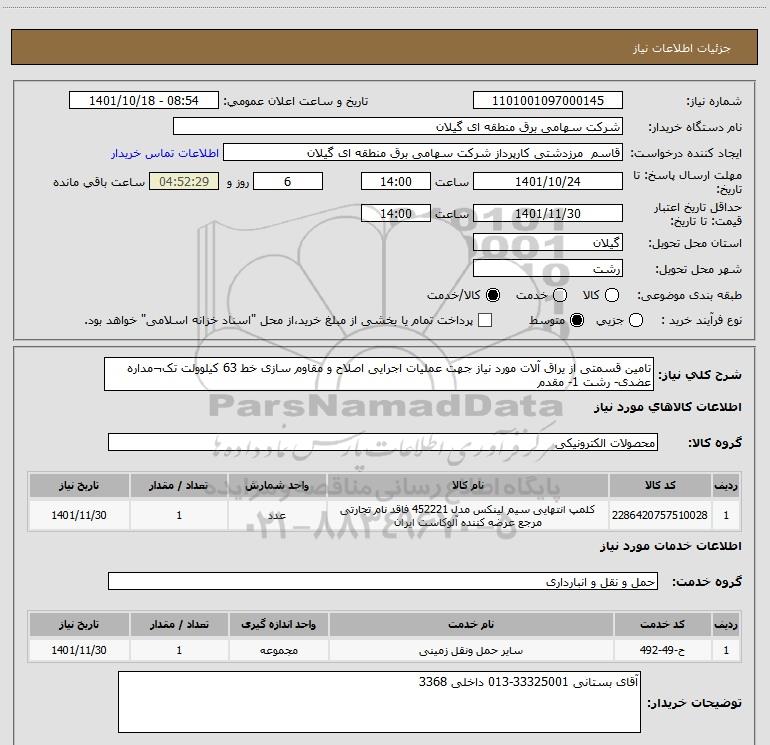Click the goods table header کد کالا
This screenshot has height=745, width=770.
click(x=660, y=485)
